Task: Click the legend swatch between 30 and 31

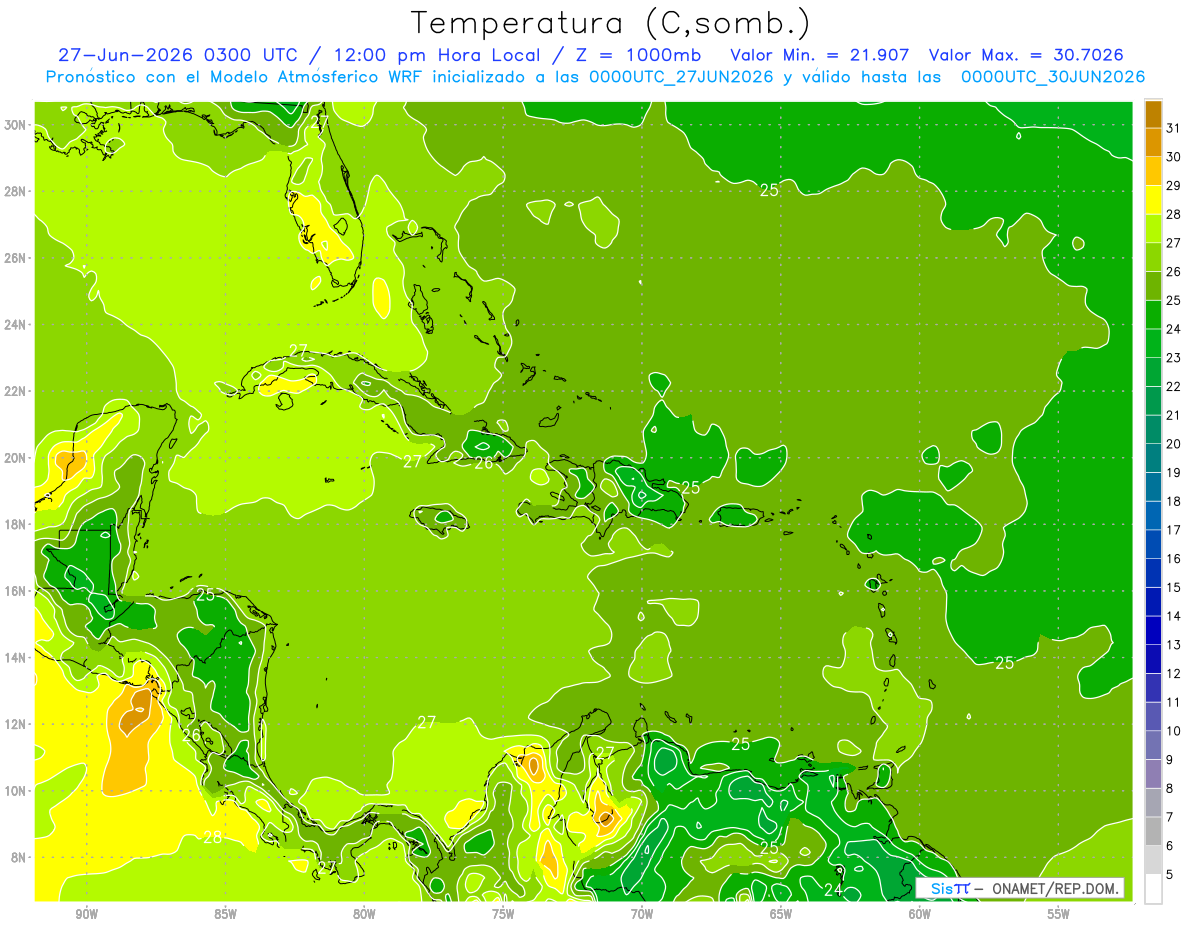Action: point(1153,142)
